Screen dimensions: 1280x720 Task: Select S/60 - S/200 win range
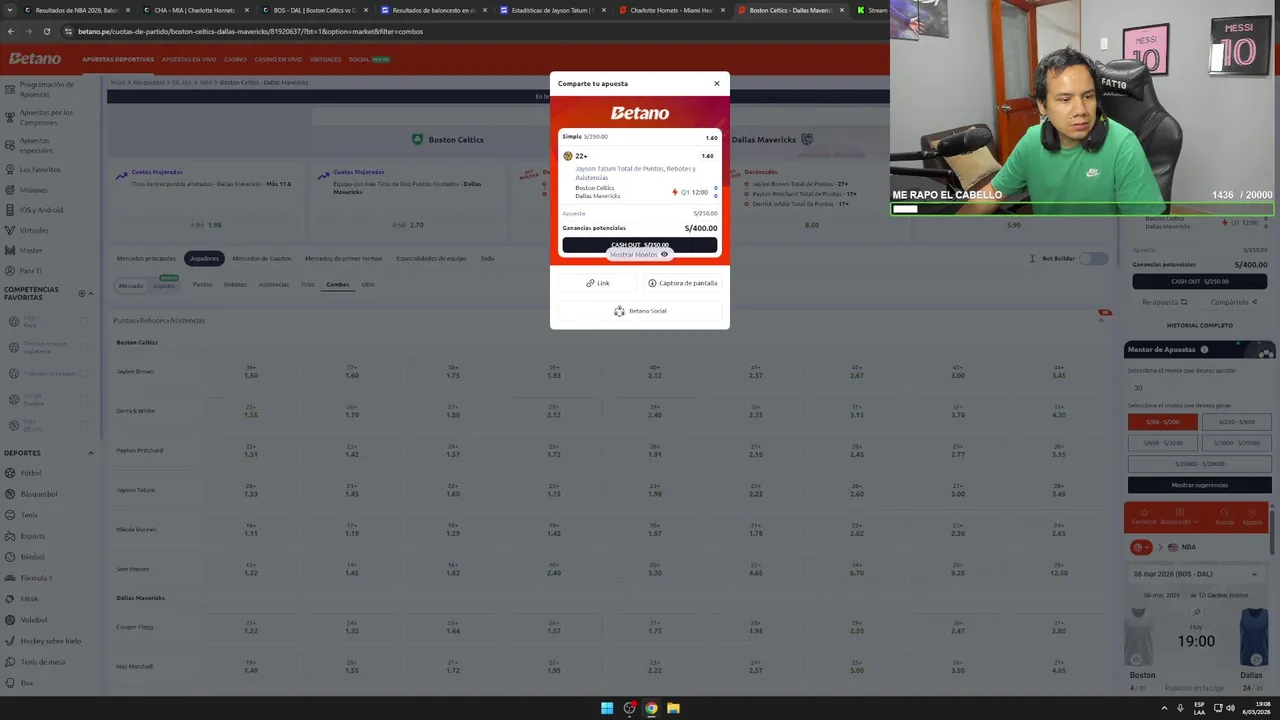[x=1163, y=422]
